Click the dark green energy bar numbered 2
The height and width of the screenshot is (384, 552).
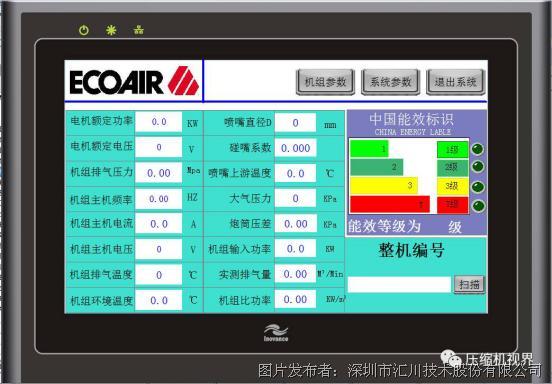coord(377,167)
